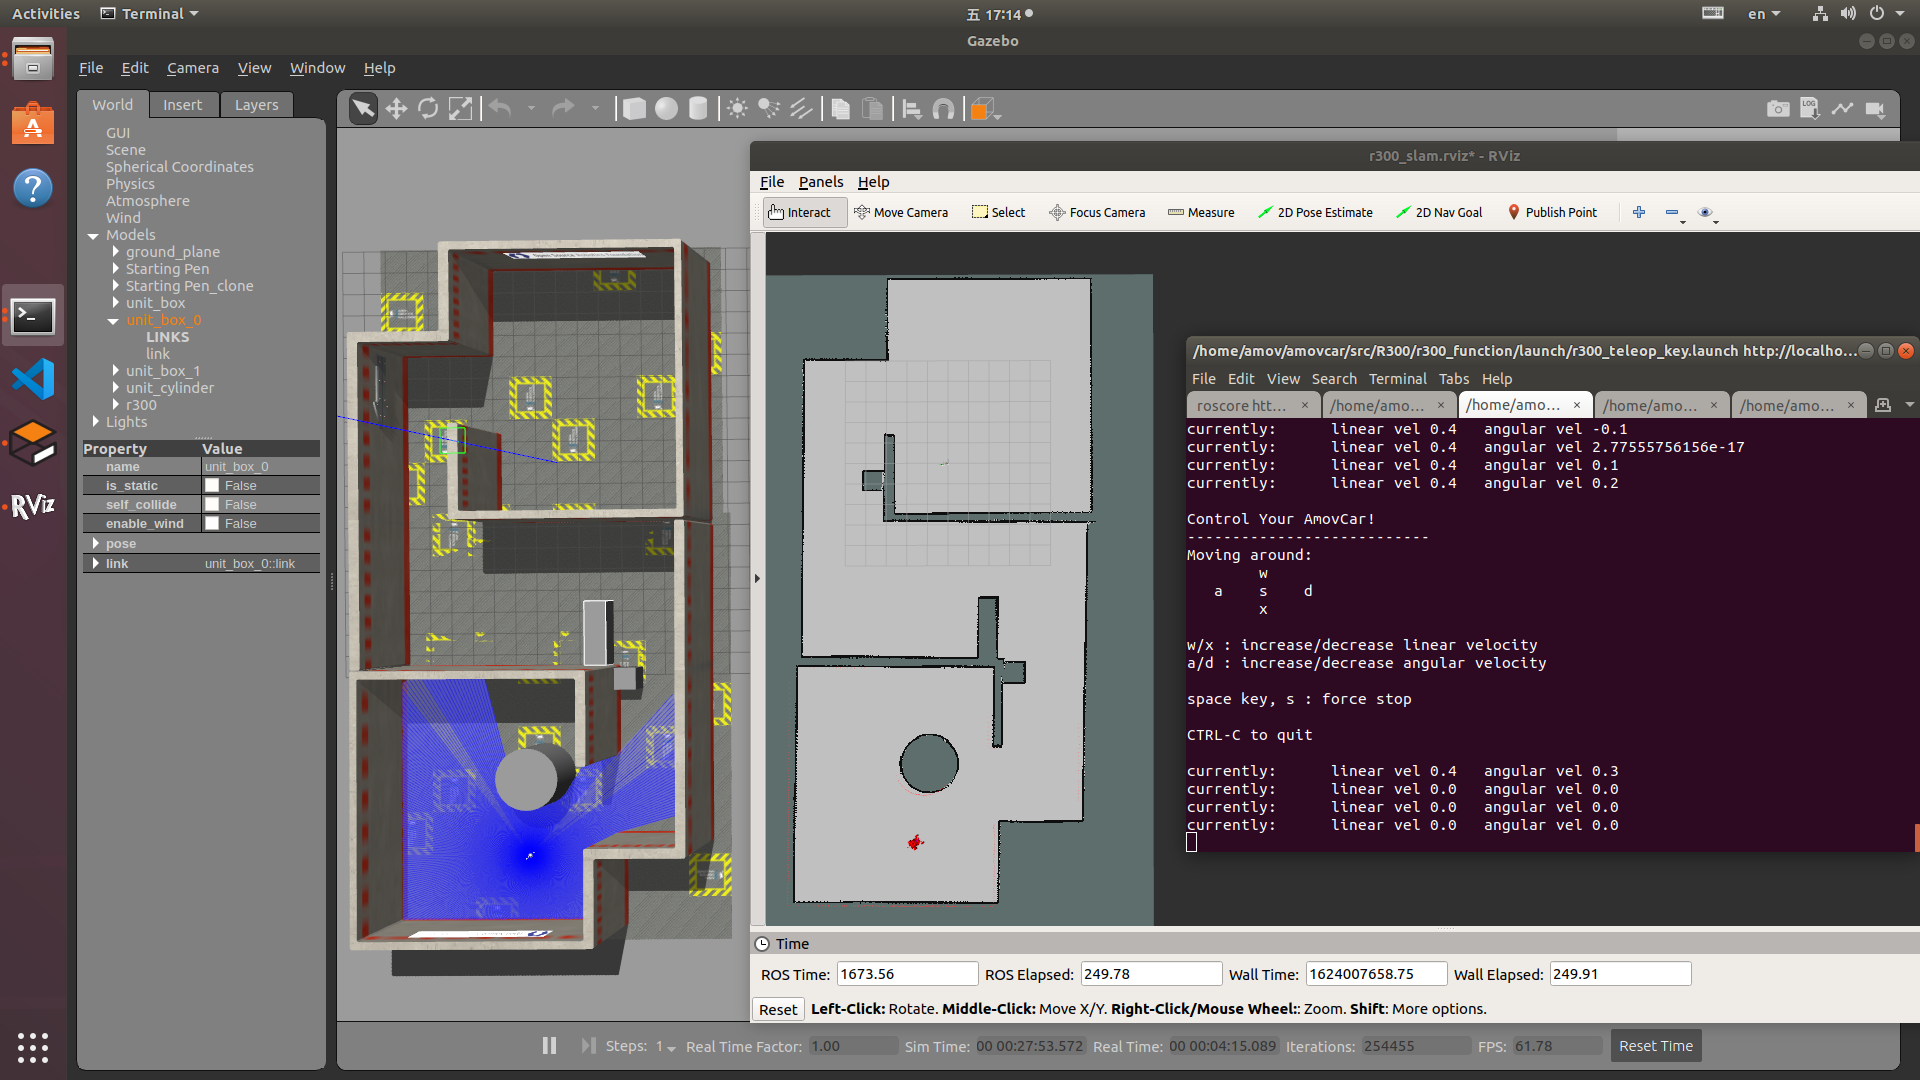This screenshot has height=1080, width=1920.
Task: Click the Focus Camera tool
Action: point(1096,212)
